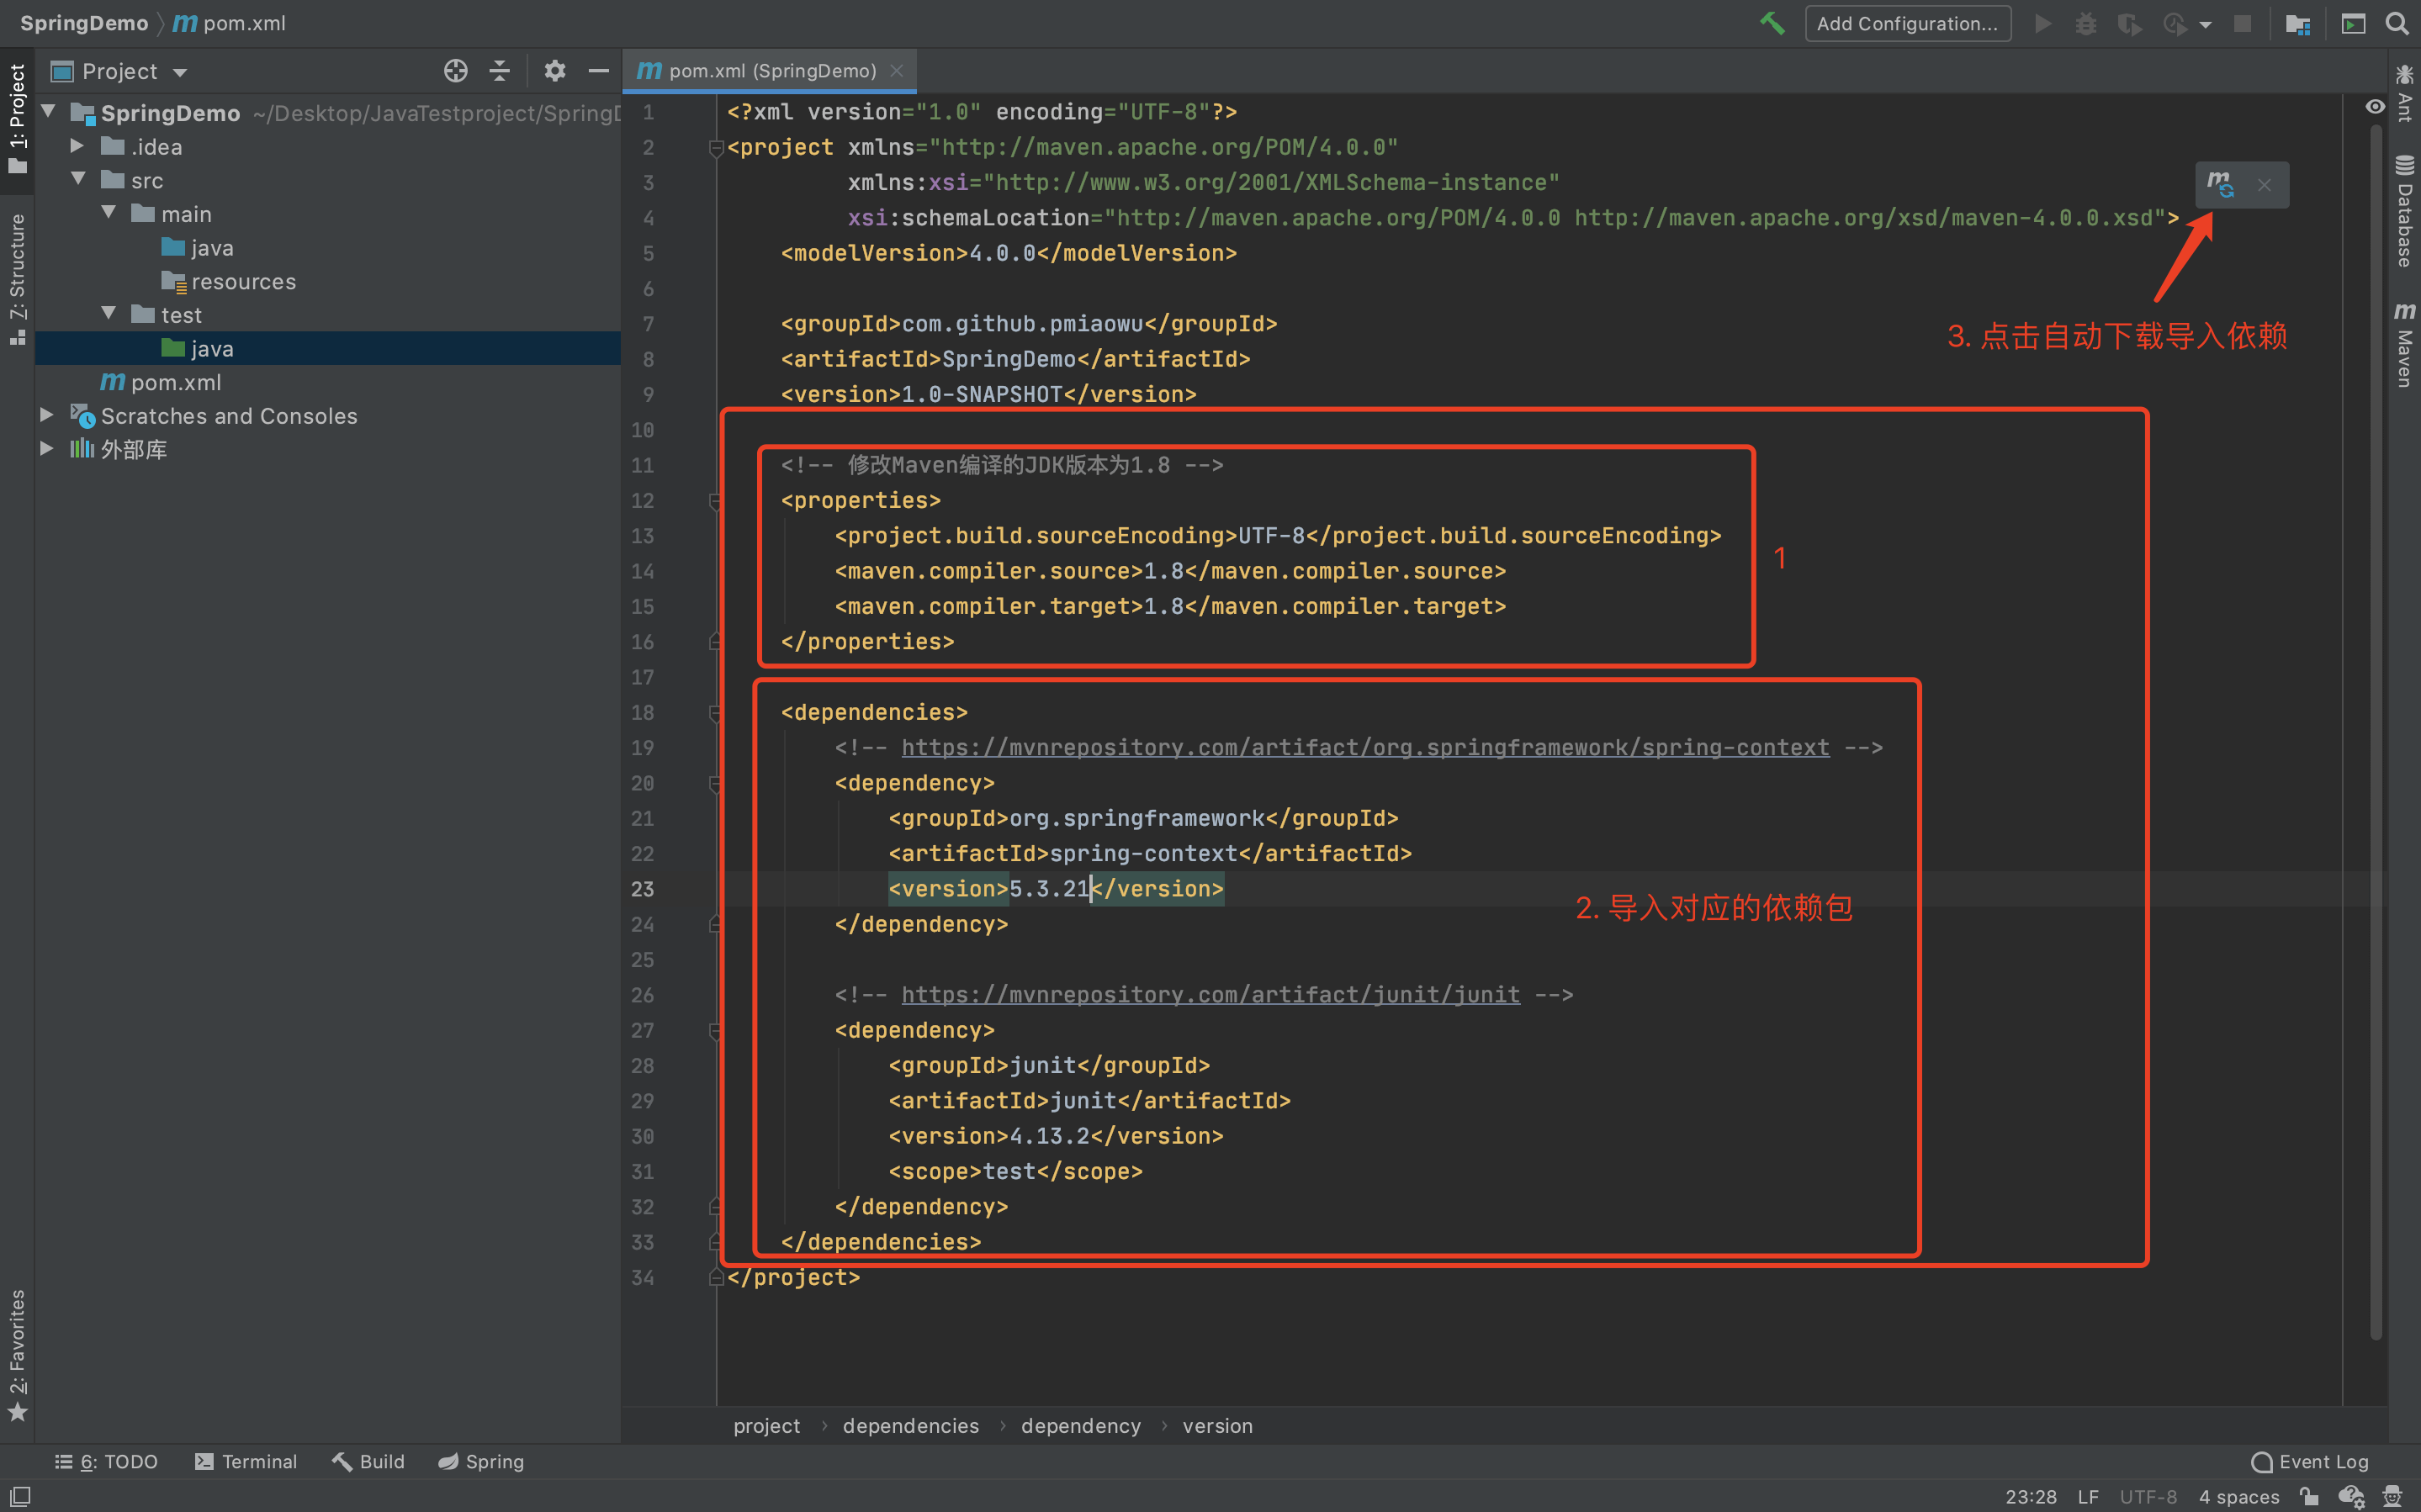The height and width of the screenshot is (1512, 2421).
Task: Toggle tool window bars button bottom-left
Action: pyautogui.click(x=20, y=1496)
